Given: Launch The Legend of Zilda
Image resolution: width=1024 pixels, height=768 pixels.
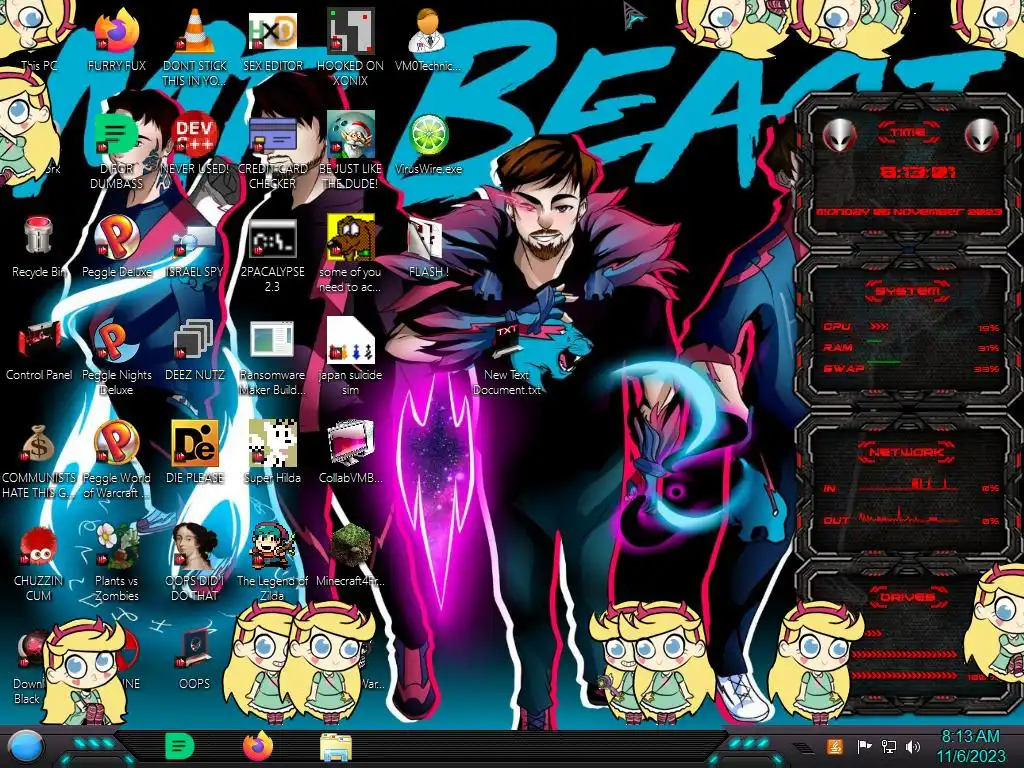Looking at the screenshot, I should tap(273, 563).
